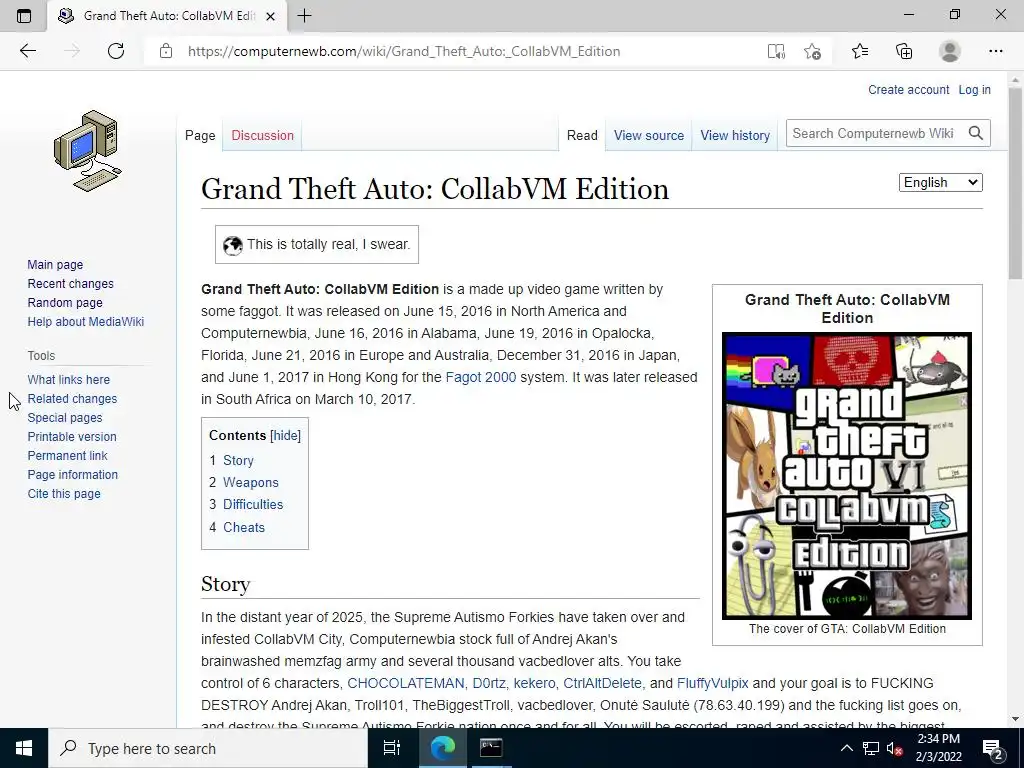
Task: Open What links here tool
Action: coord(69,379)
